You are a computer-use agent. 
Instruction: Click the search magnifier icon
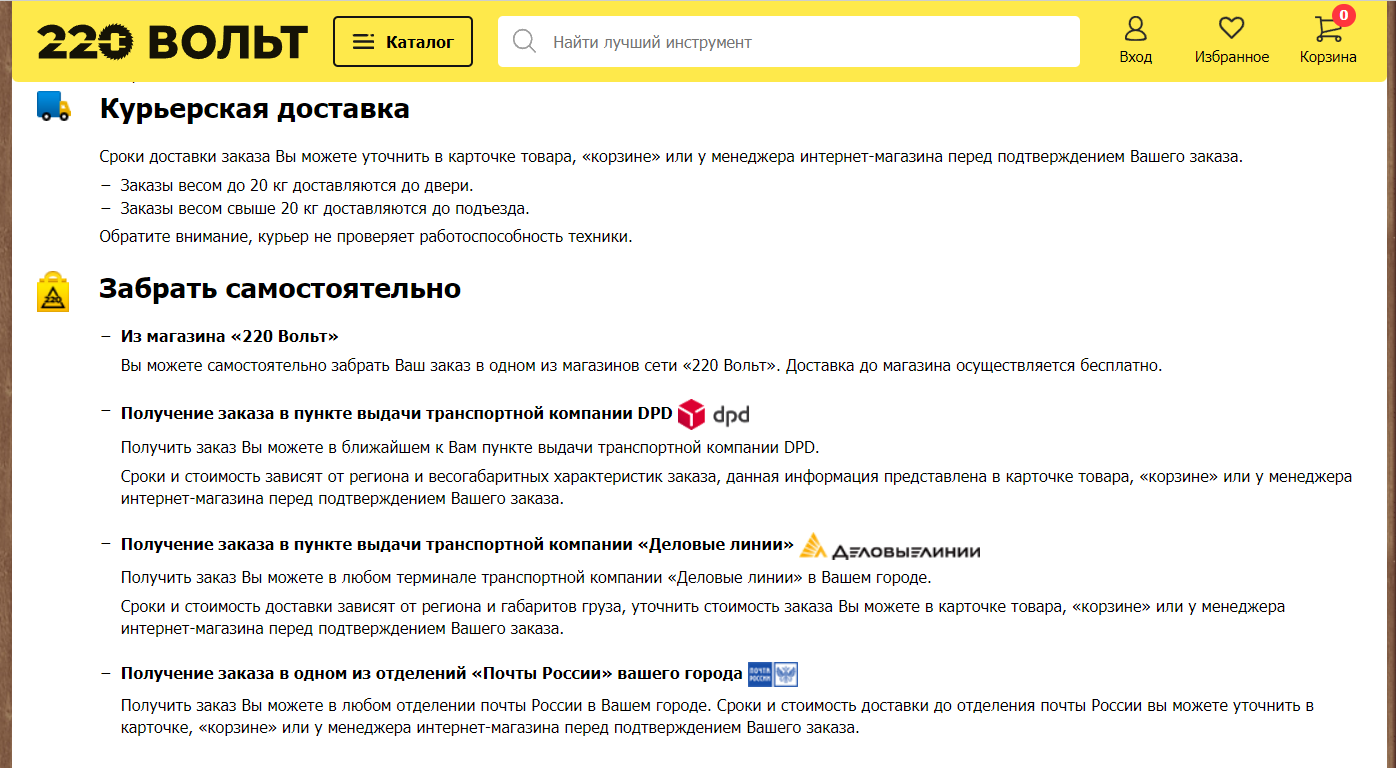coord(524,42)
